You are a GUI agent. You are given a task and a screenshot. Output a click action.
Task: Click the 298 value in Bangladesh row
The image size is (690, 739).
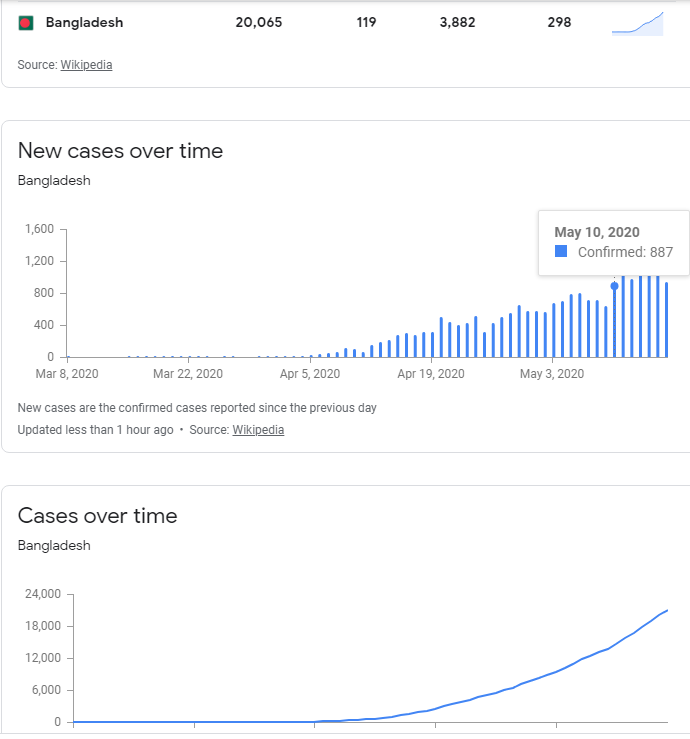[559, 22]
